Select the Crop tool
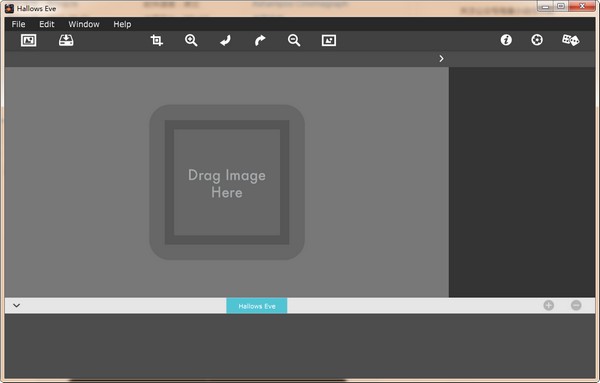This screenshot has height=383, width=600. point(157,40)
